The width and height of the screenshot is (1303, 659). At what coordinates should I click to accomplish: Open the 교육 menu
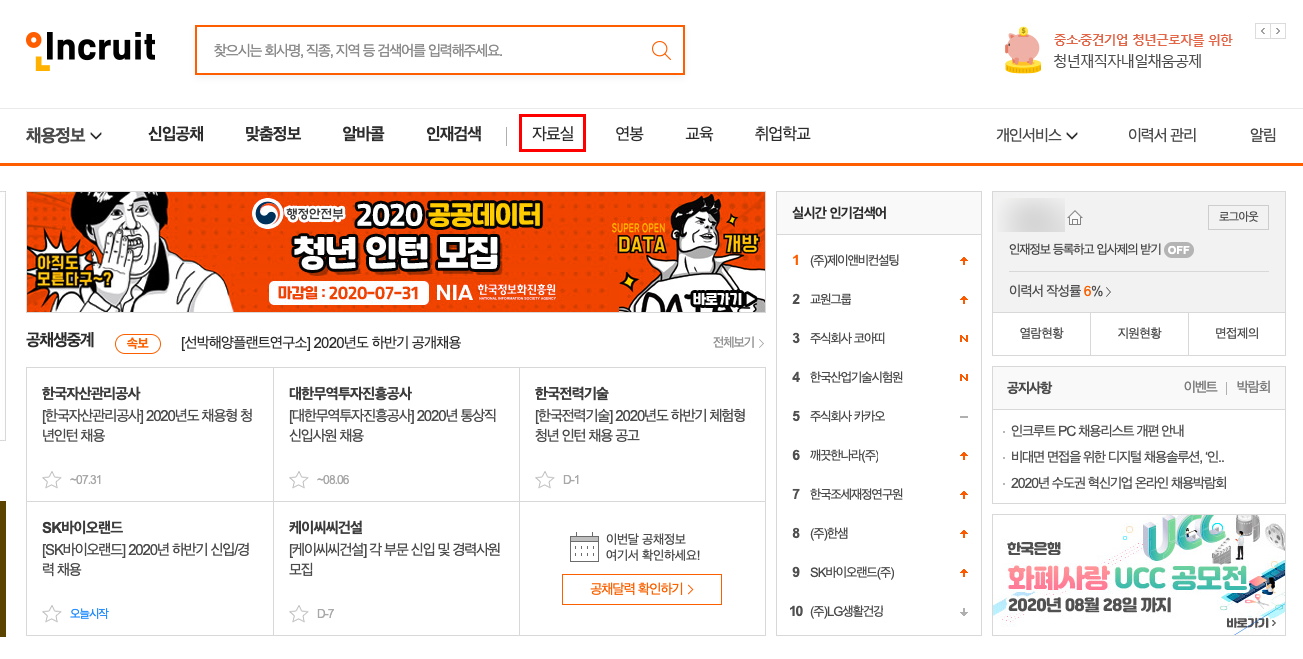click(x=699, y=134)
